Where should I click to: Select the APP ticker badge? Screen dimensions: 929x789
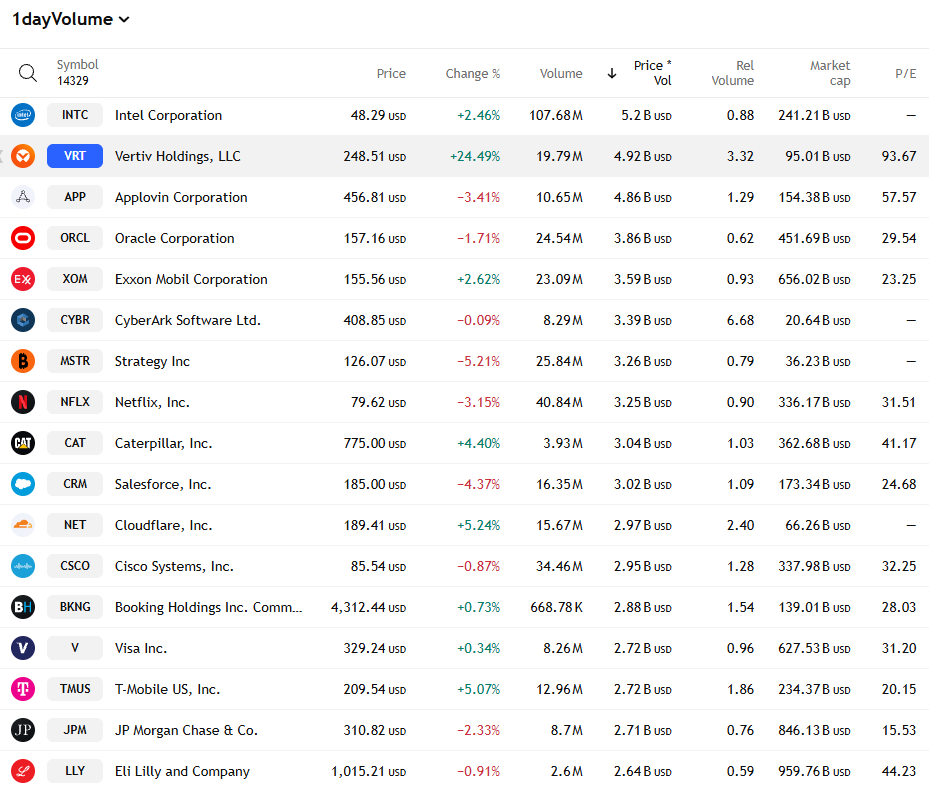pyautogui.click(x=75, y=197)
